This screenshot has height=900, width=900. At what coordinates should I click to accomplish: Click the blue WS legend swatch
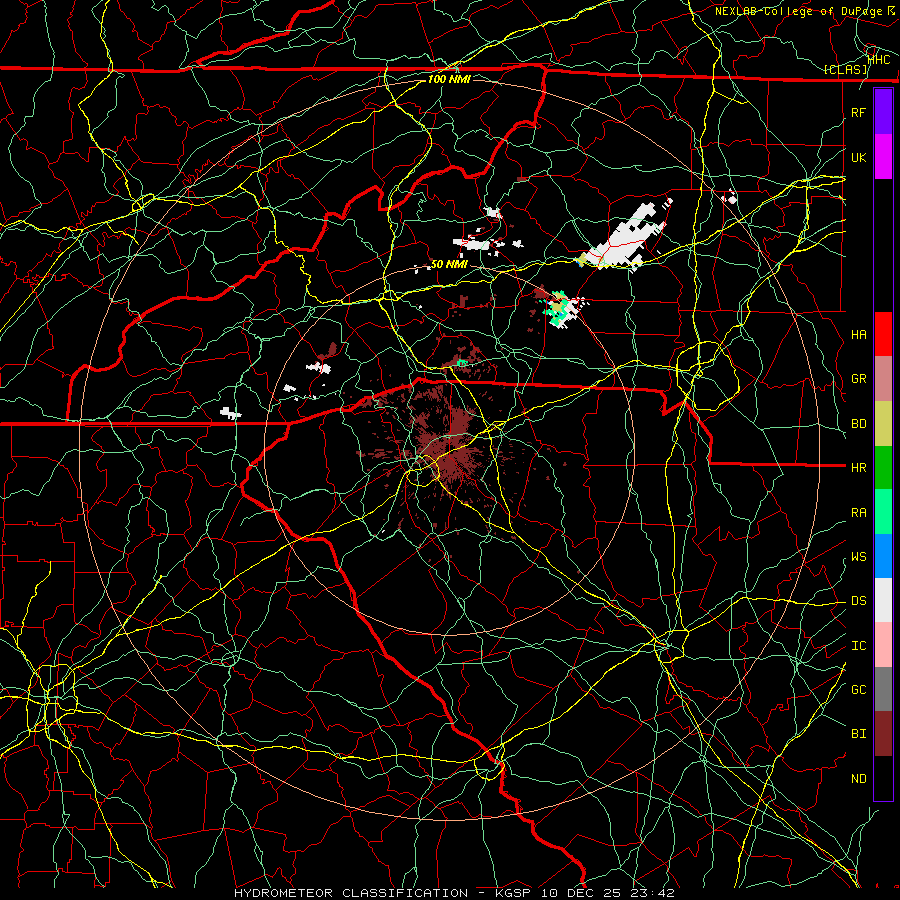(x=883, y=556)
